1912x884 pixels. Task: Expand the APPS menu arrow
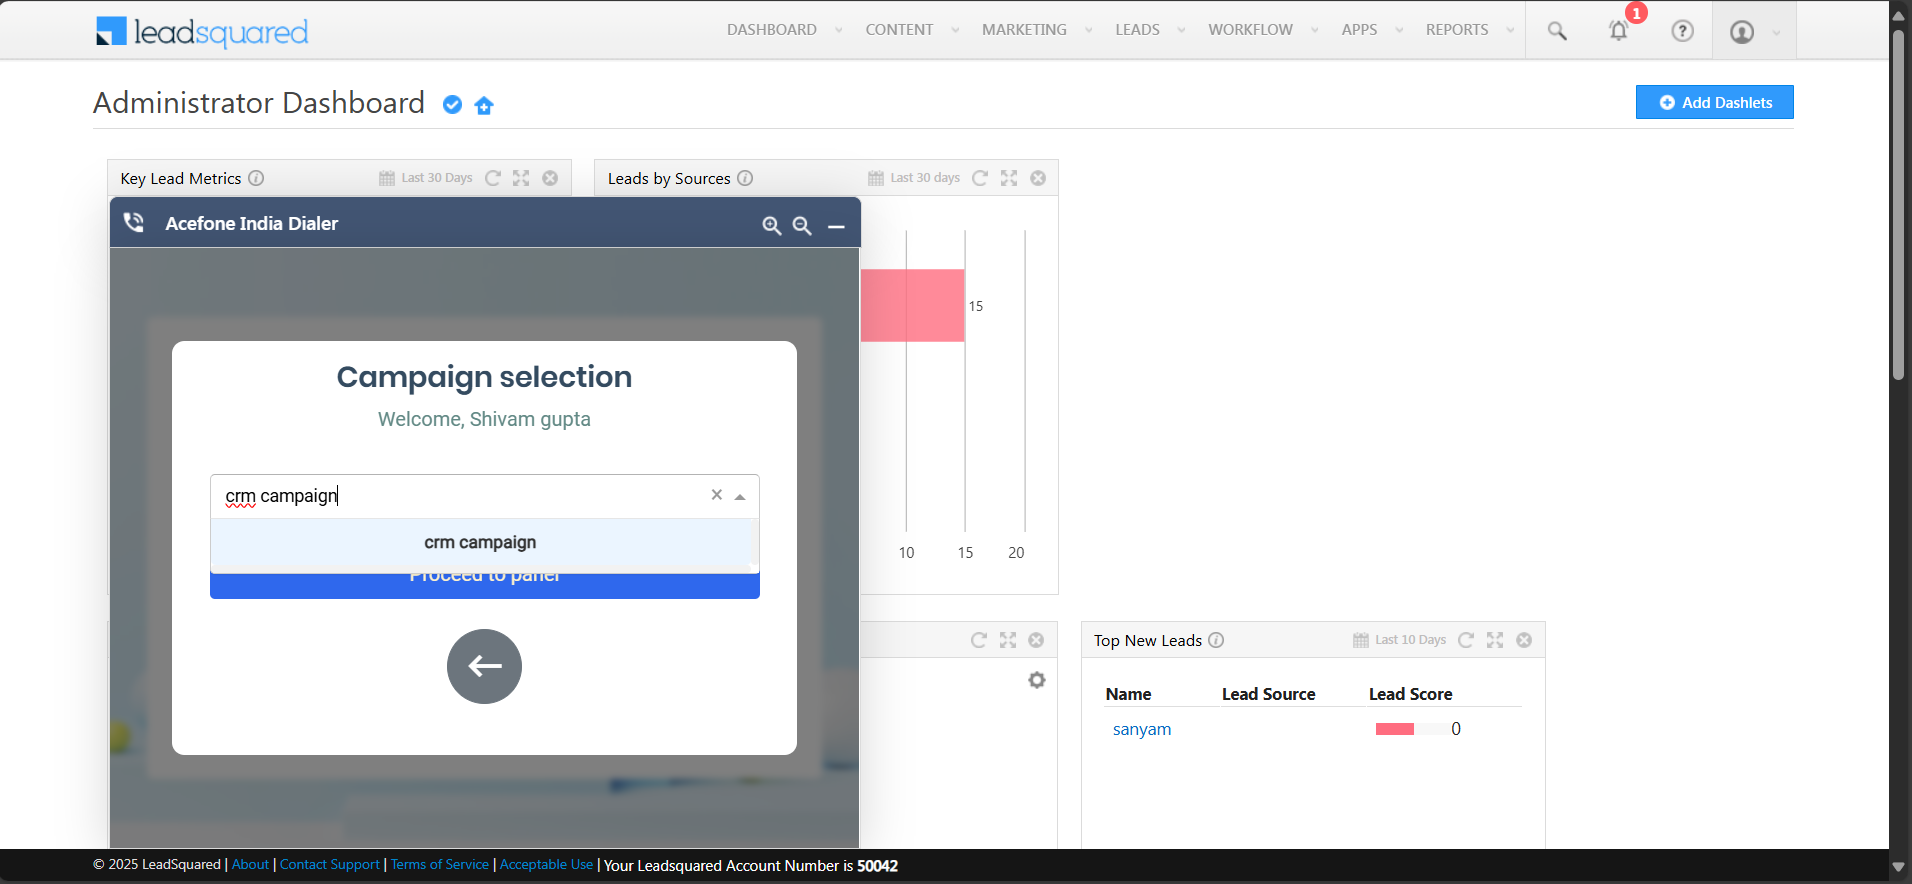[1399, 30]
